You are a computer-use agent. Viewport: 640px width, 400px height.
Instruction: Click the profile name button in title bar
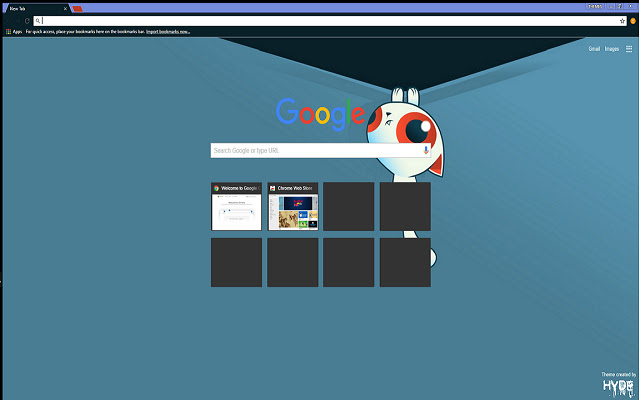[x=595, y=6]
